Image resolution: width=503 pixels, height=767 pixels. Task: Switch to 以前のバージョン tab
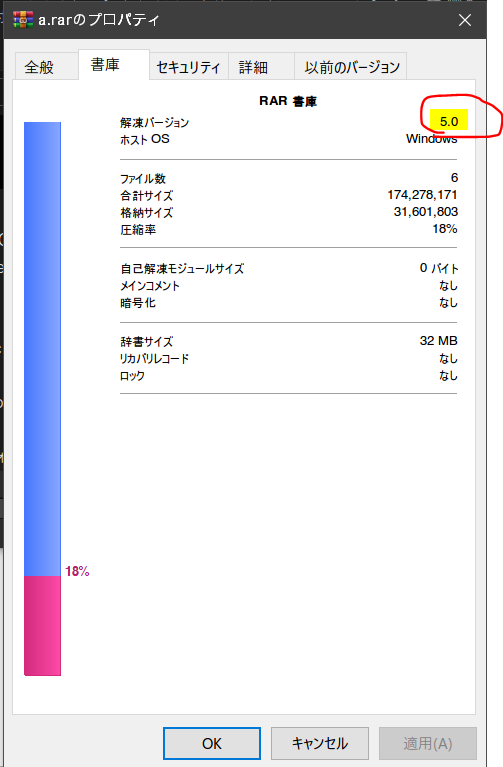(352, 67)
